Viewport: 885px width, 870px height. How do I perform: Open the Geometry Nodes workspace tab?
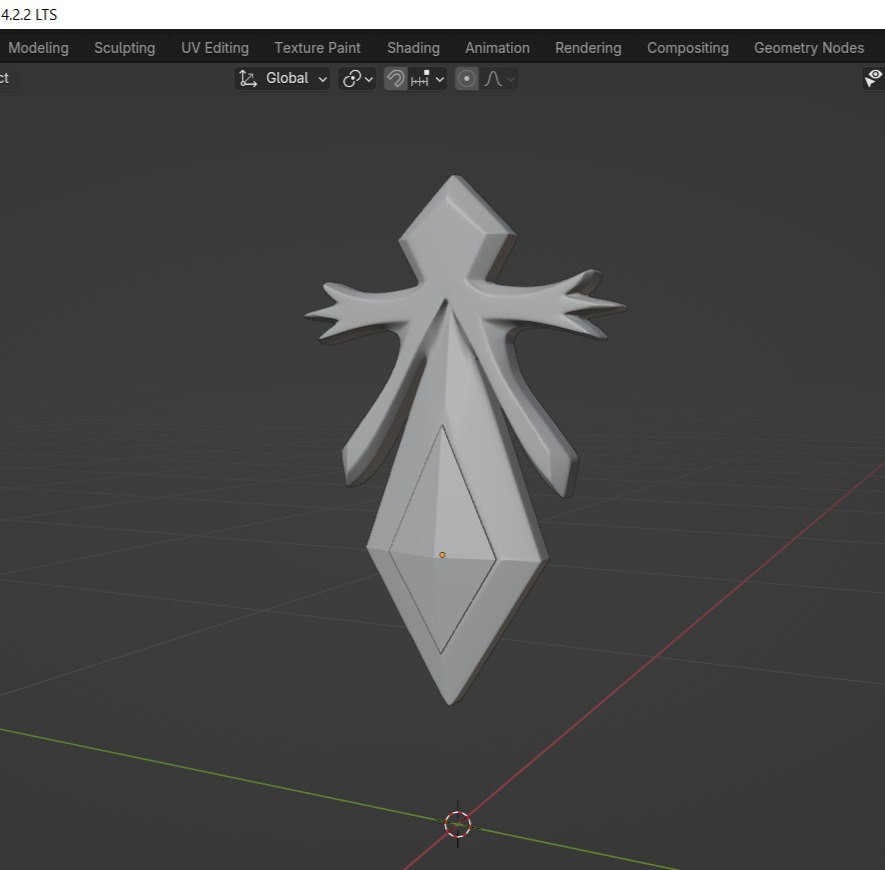[809, 48]
